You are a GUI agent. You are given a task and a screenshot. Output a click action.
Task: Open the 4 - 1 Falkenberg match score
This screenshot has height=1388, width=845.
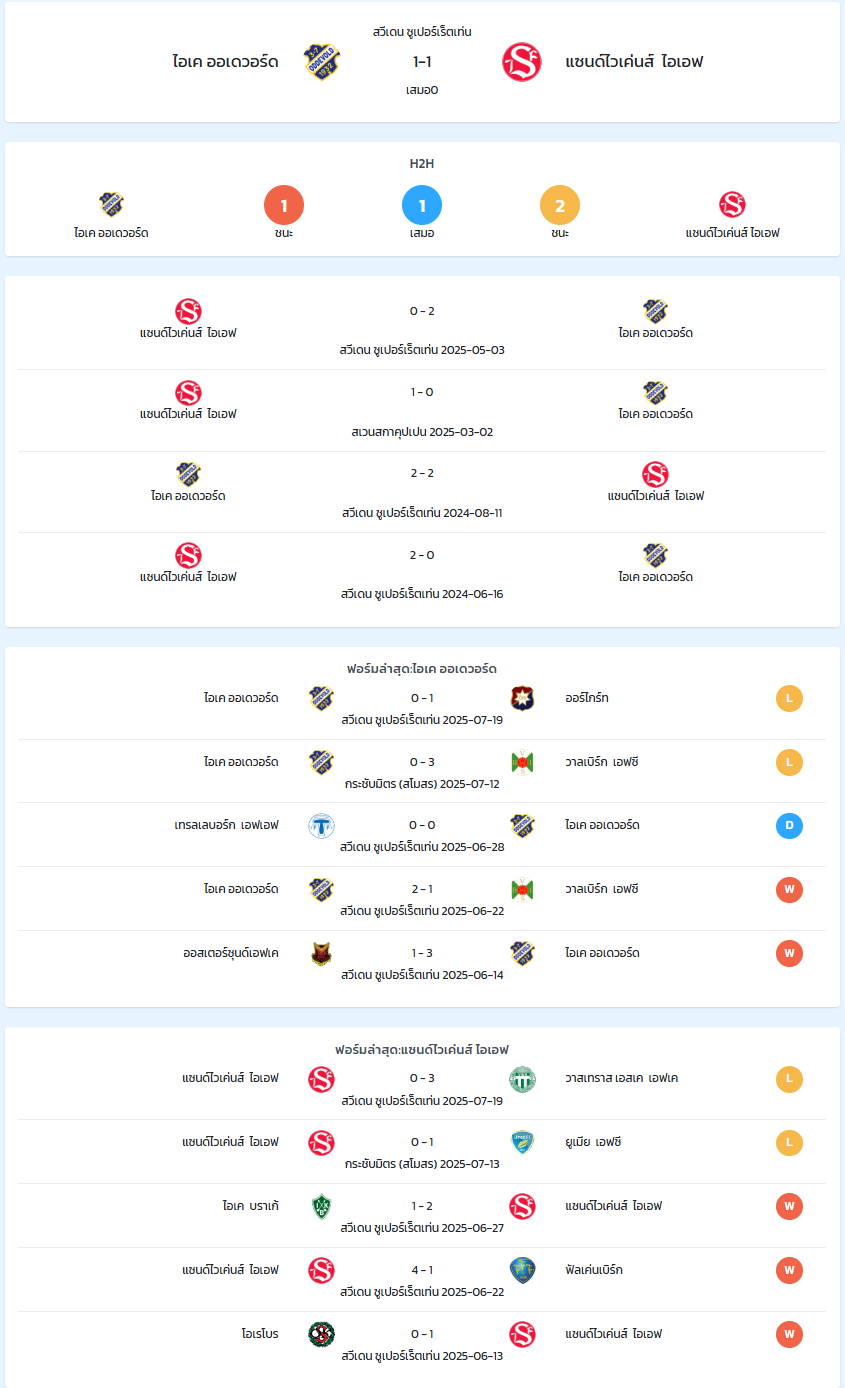tap(422, 1270)
